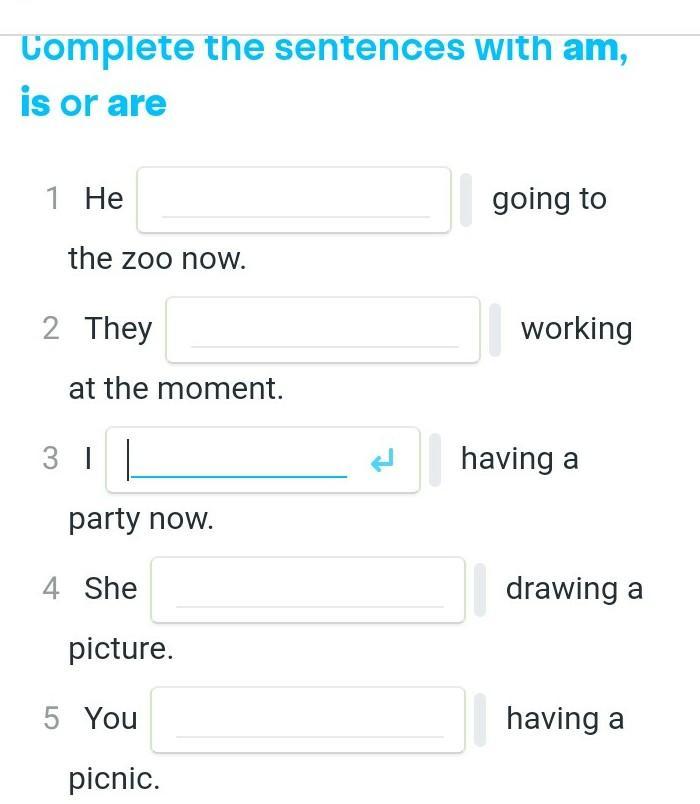This screenshot has height=804, width=700.
Task: Click the gray bar before "drawing a"
Action: pos(480,589)
